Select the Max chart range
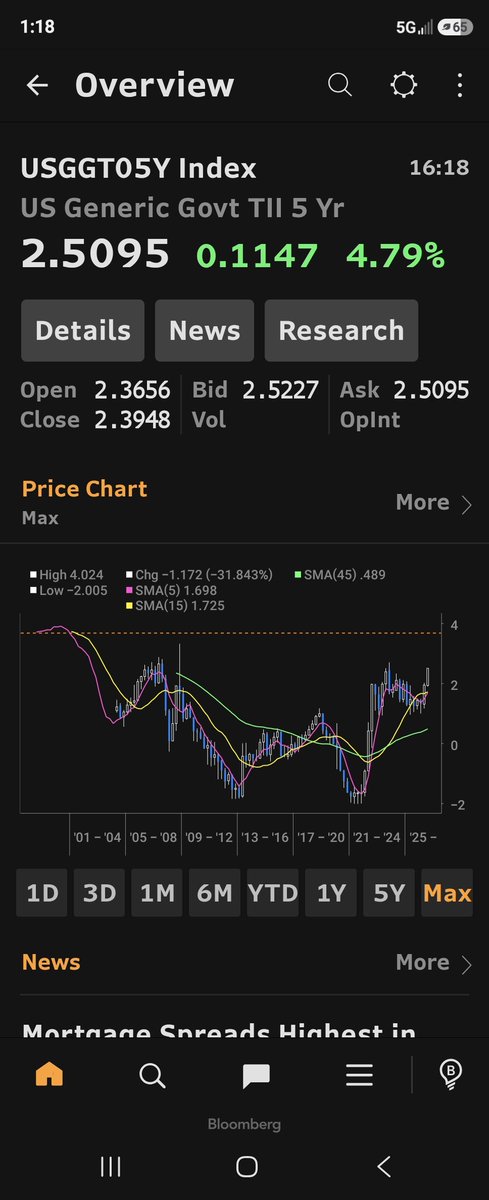 pyautogui.click(x=447, y=893)
